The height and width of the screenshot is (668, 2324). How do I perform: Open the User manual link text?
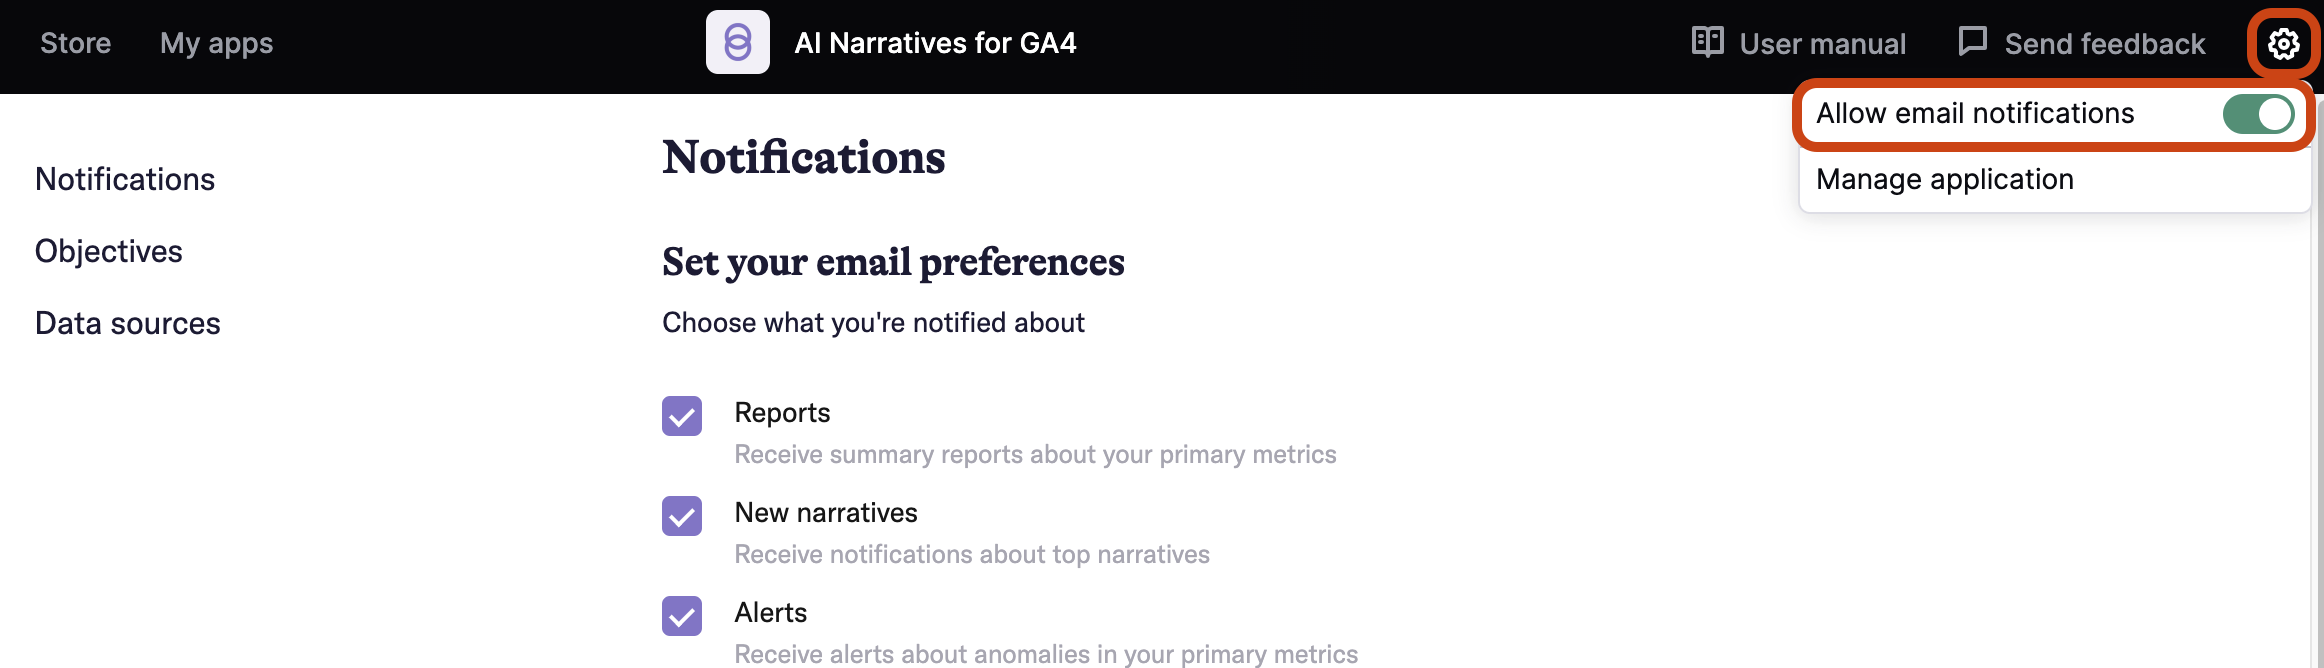coord(1823,44)
